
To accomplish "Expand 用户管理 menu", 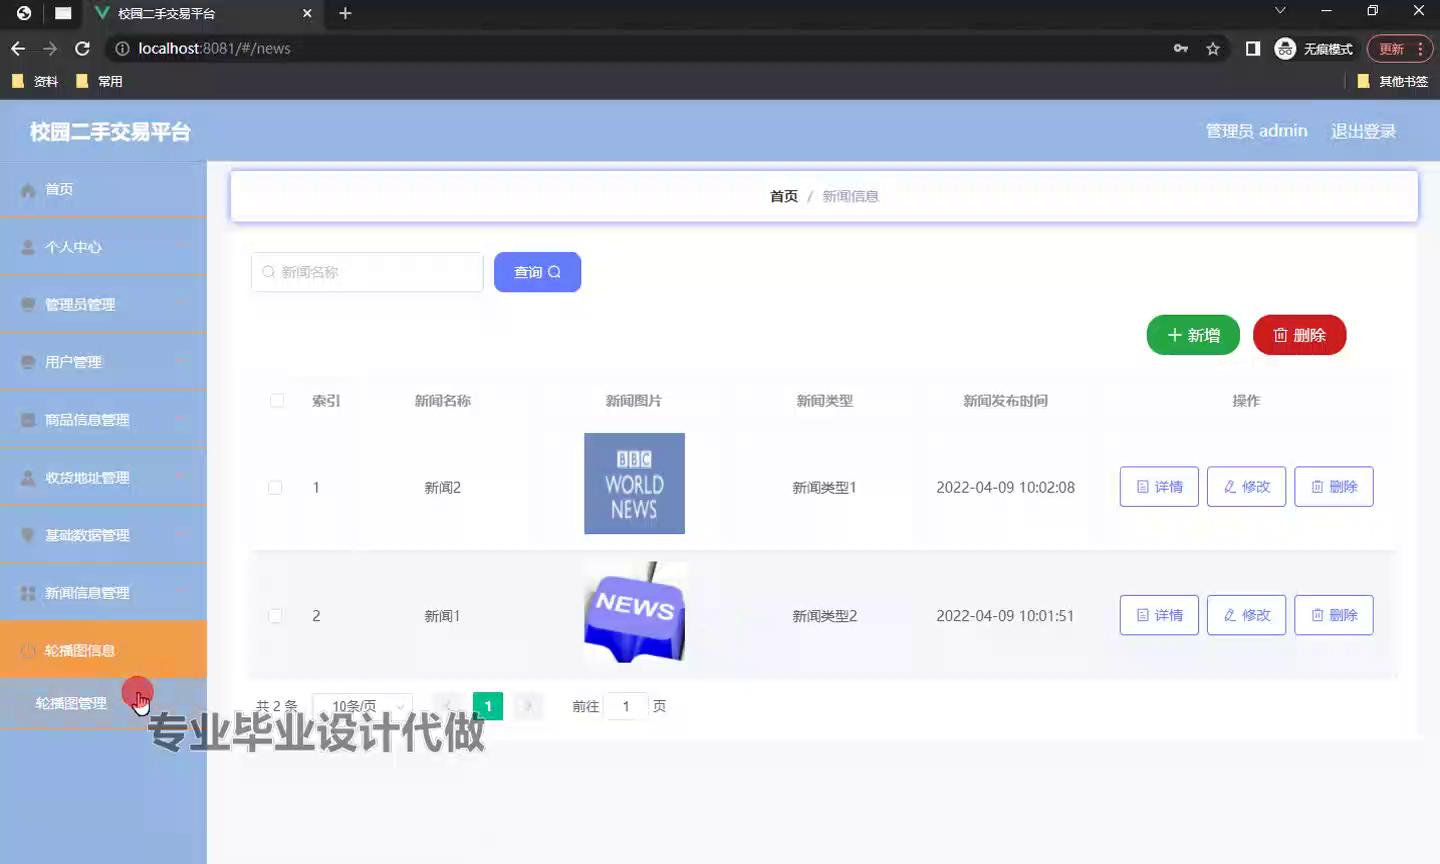I will click(x=103, y=362).
